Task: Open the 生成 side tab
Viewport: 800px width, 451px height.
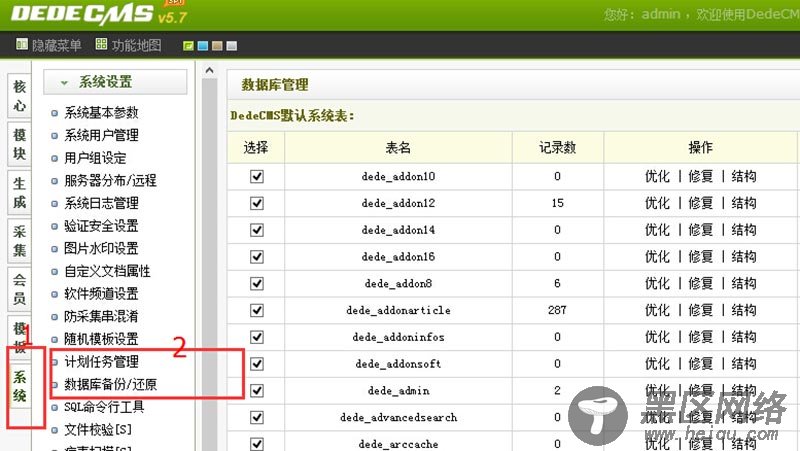Action: click(x=19, y=192)
